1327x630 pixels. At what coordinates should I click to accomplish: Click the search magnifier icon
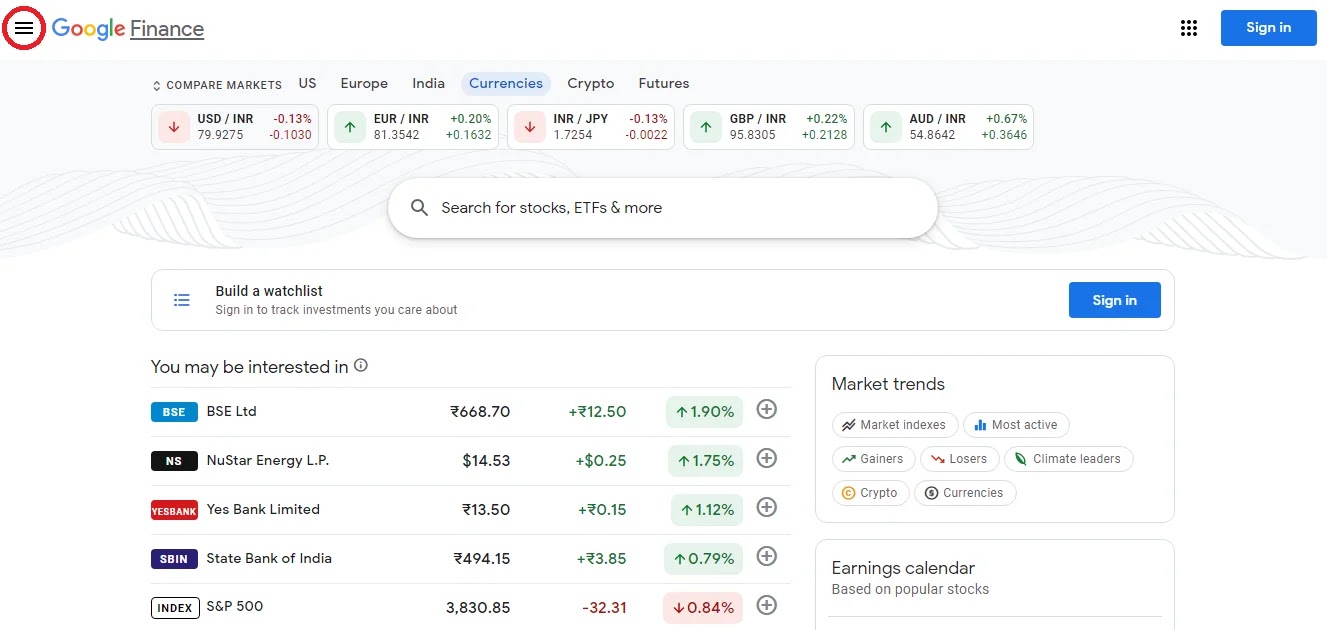(x=420, y=208)
